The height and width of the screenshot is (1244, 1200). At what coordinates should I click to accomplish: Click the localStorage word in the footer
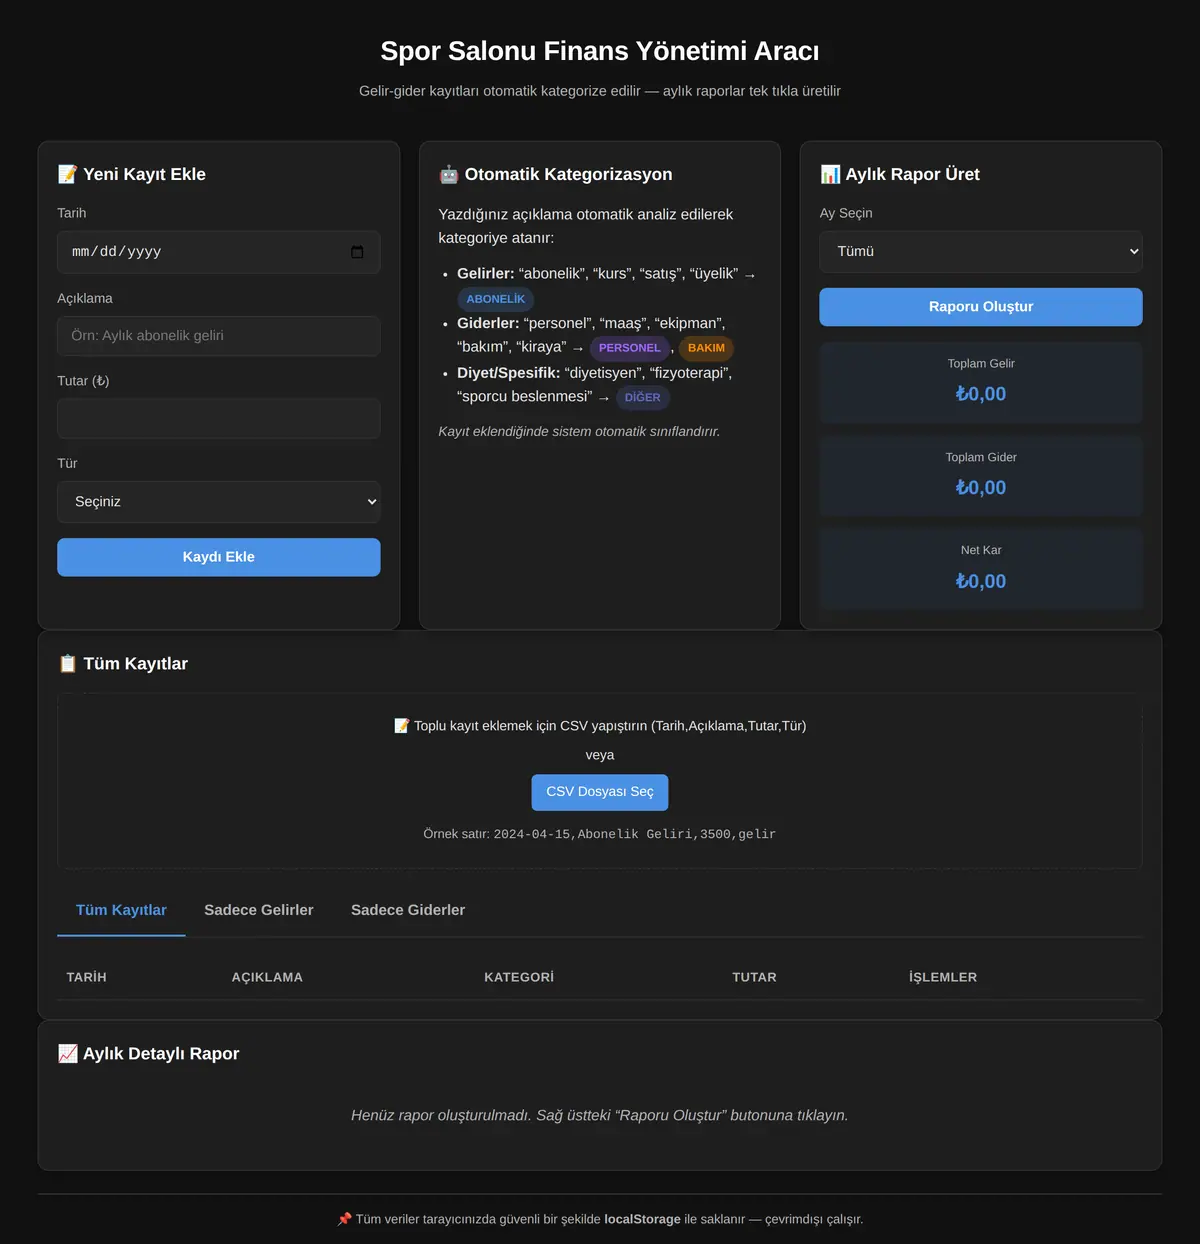(643, 1219)
